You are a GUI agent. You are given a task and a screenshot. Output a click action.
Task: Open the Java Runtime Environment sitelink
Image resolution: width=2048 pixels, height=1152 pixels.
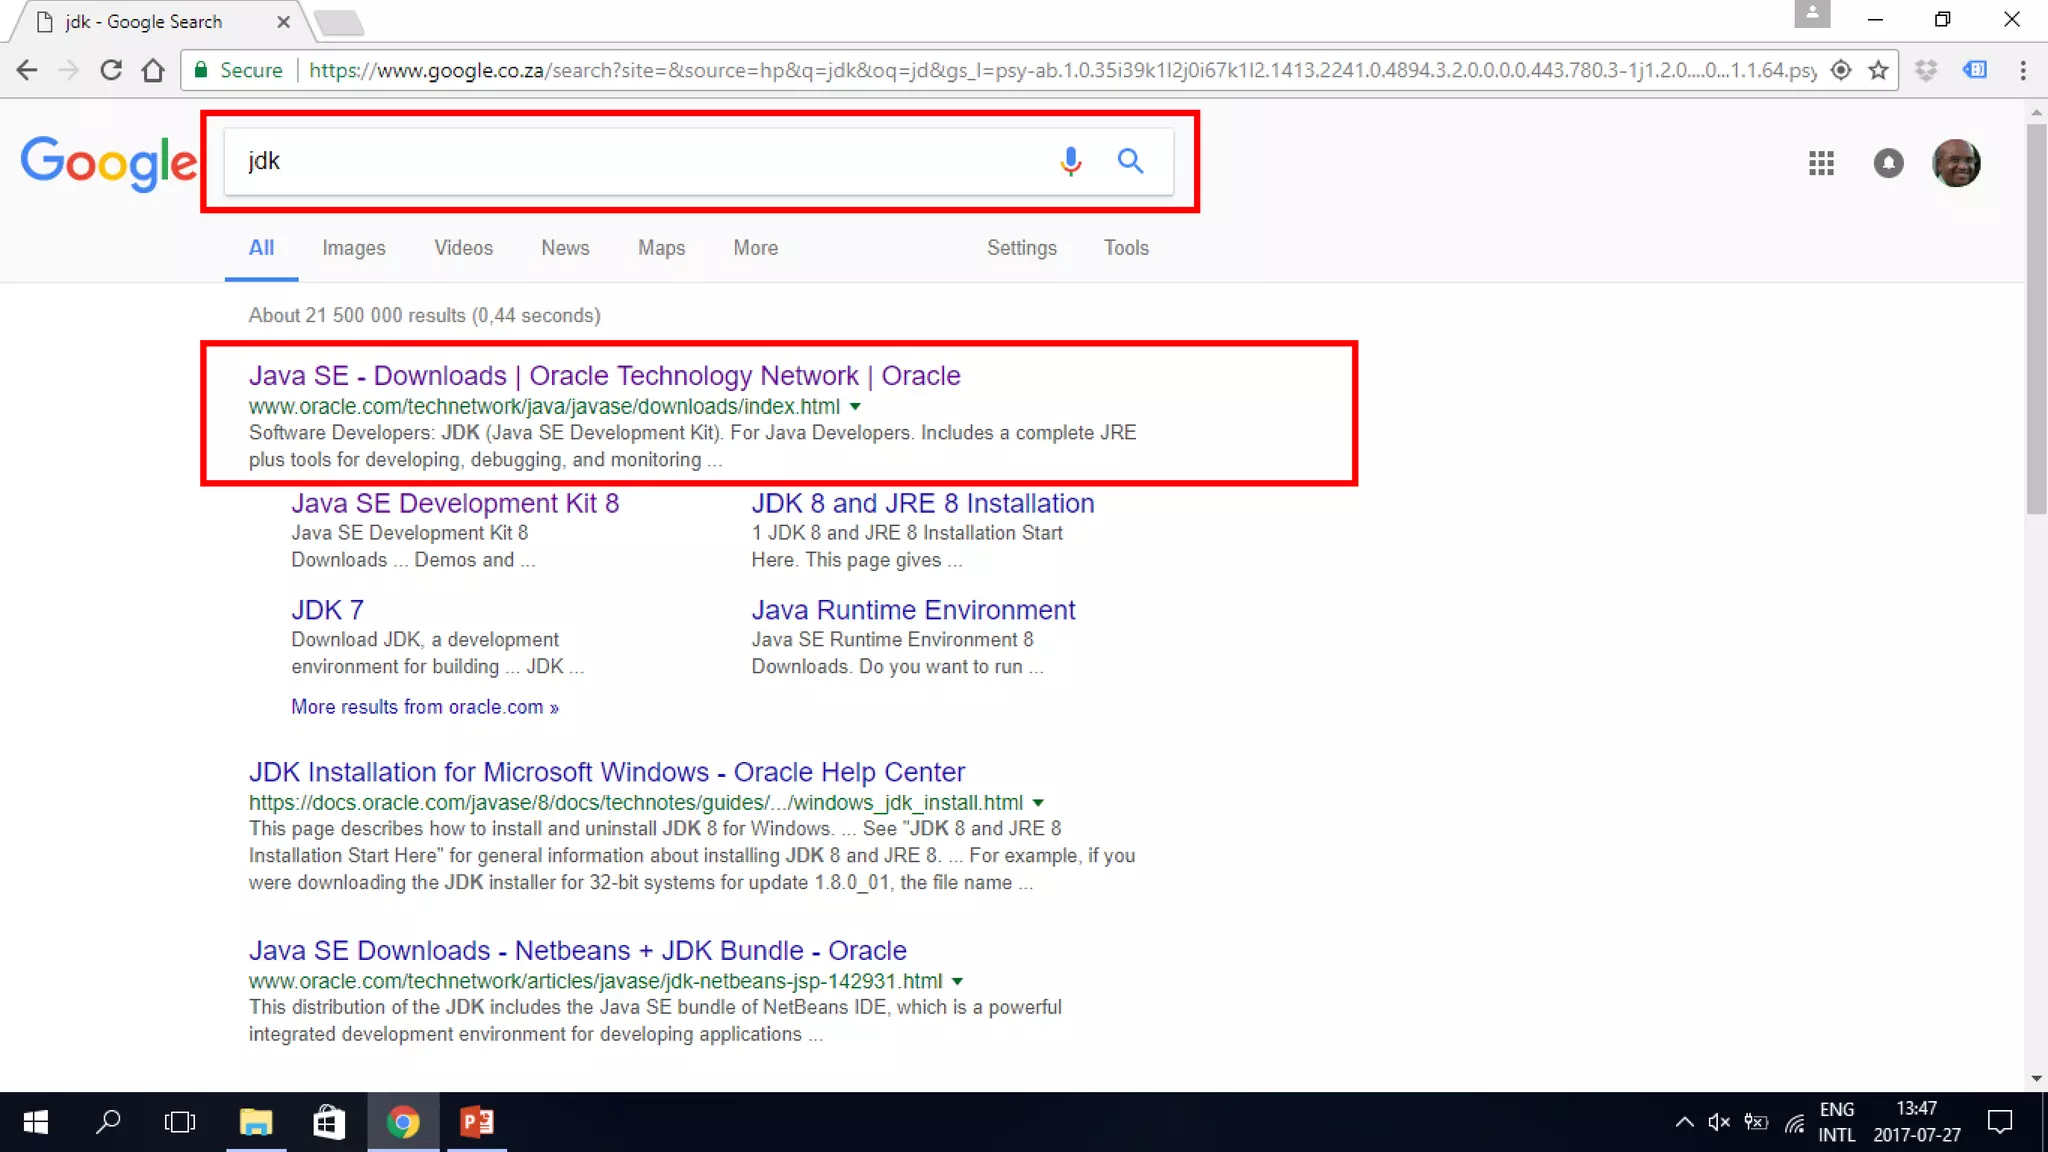913,610
